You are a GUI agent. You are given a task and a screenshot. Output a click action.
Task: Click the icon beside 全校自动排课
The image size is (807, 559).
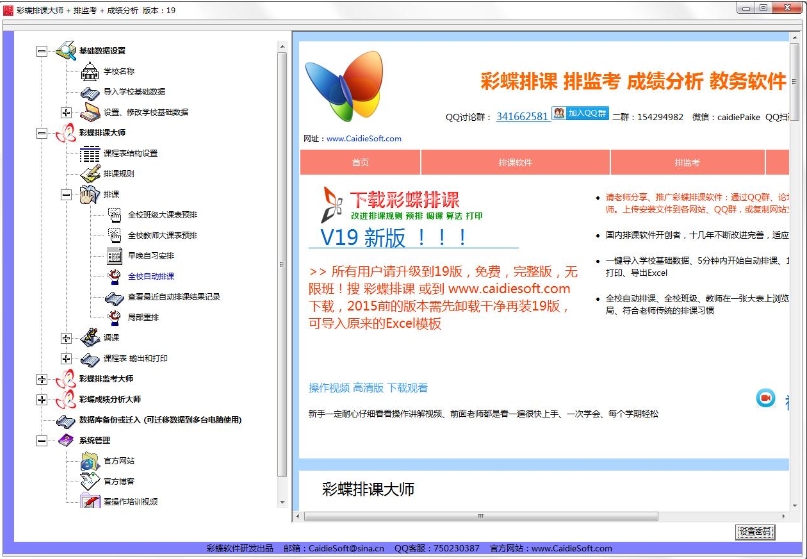114,276
